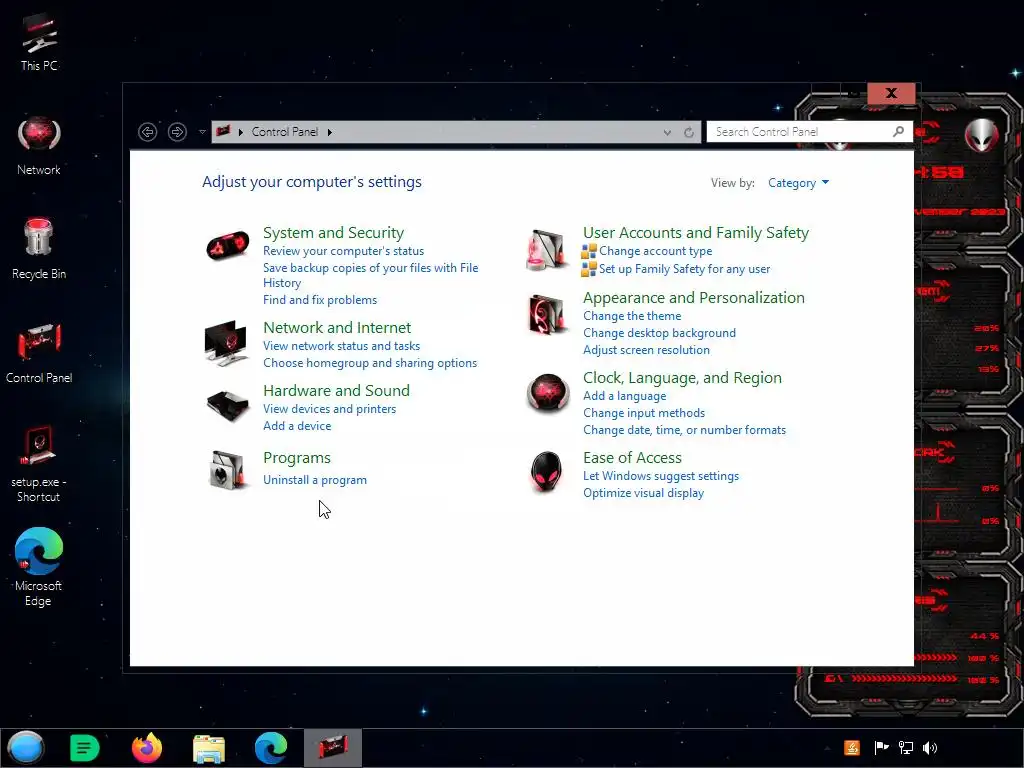Click Uninstall a program link
1024x768 pixels.
[315, 480]
